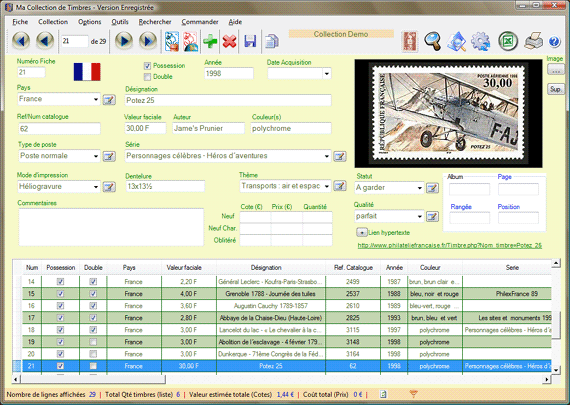Toggle Possession checkbox for row 14
Viewport: 570px width, 405px height.
coord(60,281)
